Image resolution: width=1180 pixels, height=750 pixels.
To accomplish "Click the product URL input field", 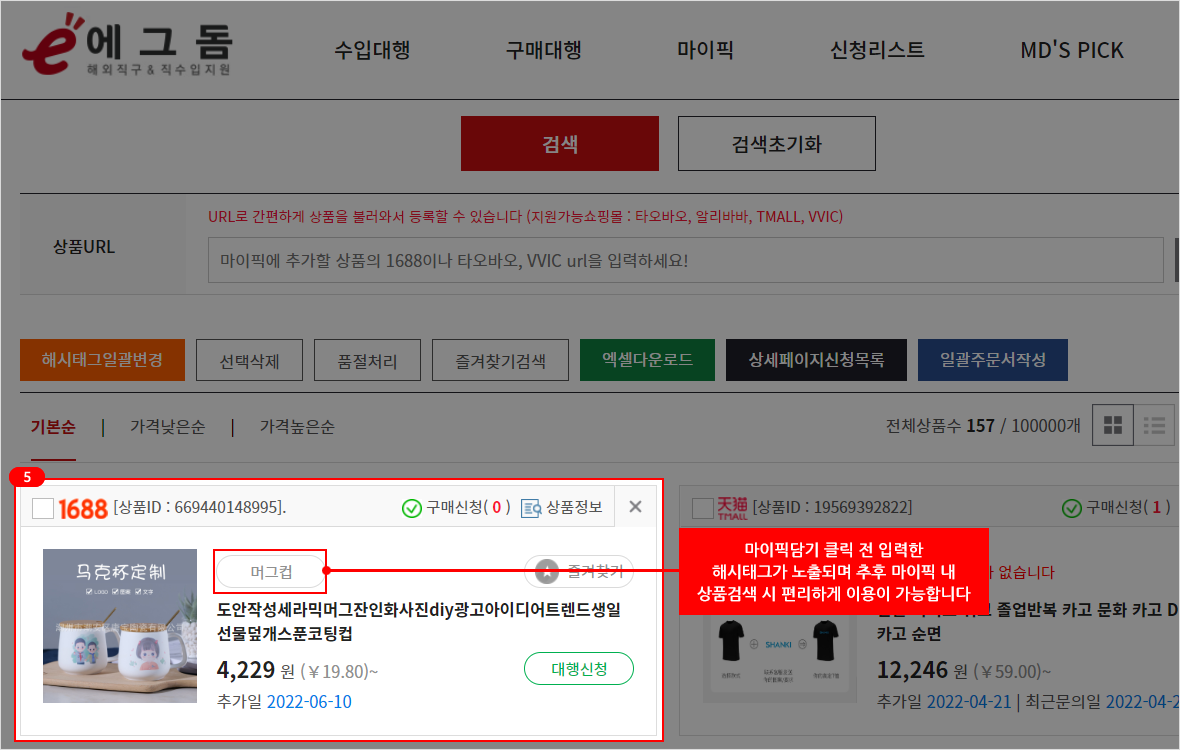I will [685, 260].
